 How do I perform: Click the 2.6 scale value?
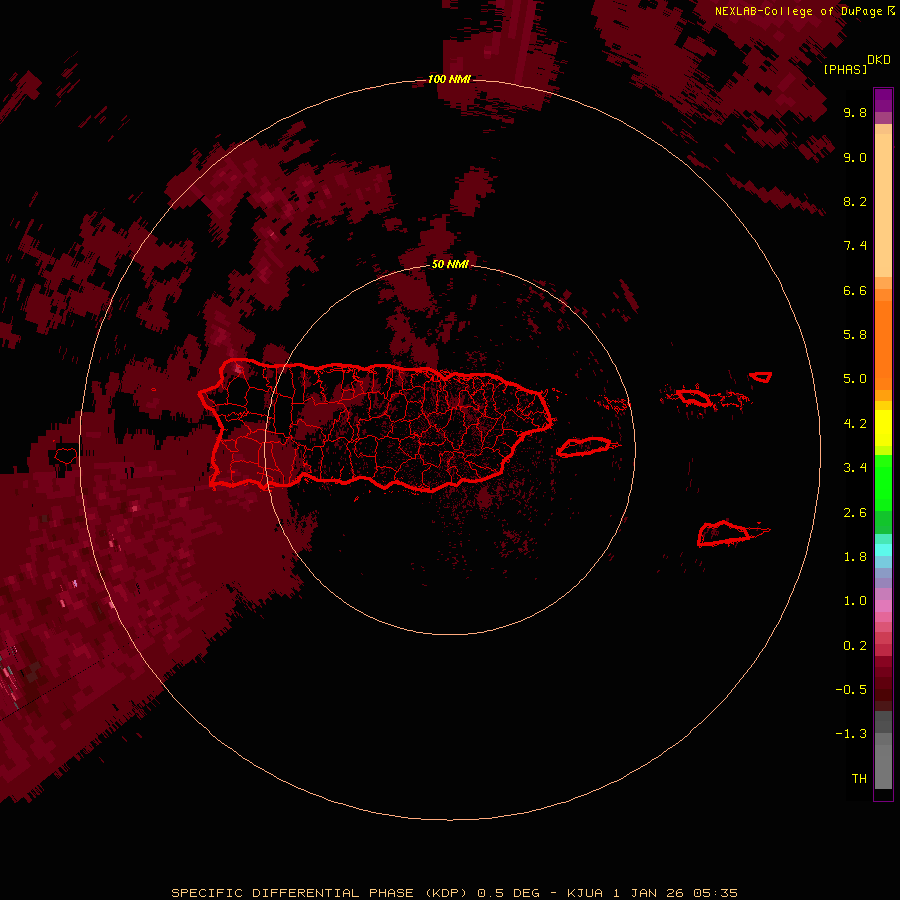tap(855, 513)
